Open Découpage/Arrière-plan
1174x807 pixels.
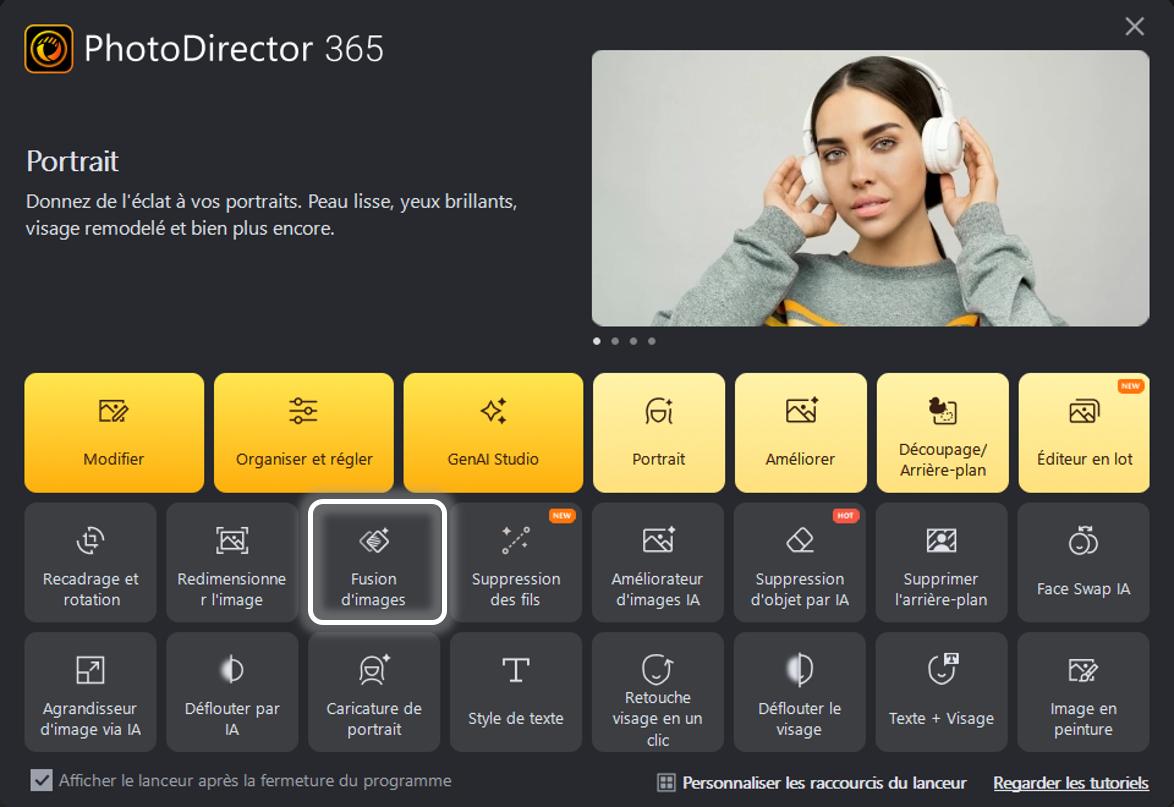(942, 432)
